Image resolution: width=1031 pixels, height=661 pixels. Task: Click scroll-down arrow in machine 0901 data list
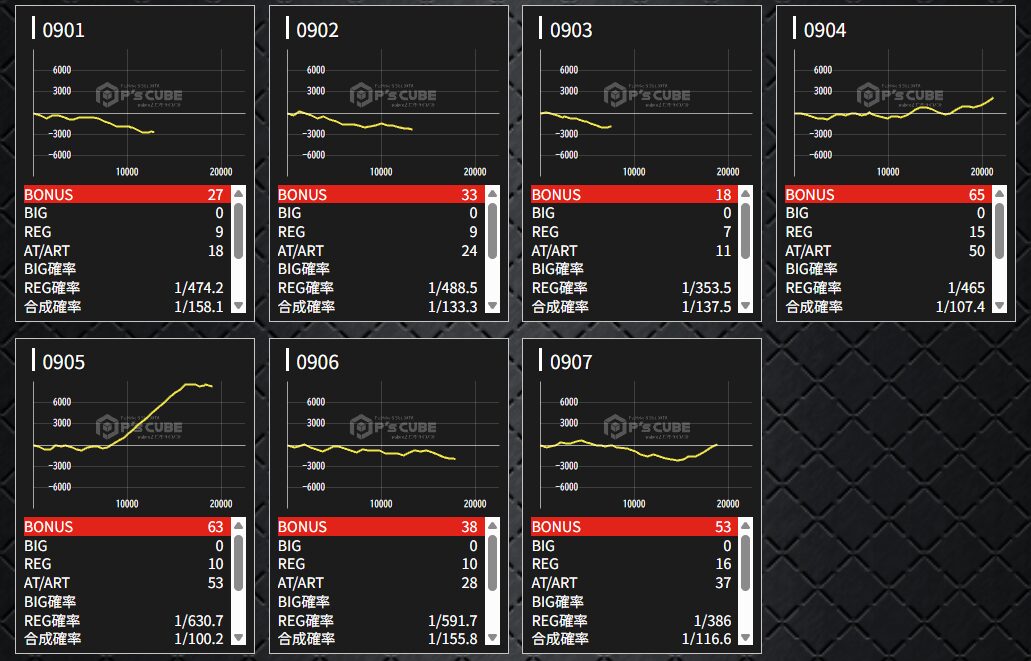pyautogui.click(x=239, y=306)
